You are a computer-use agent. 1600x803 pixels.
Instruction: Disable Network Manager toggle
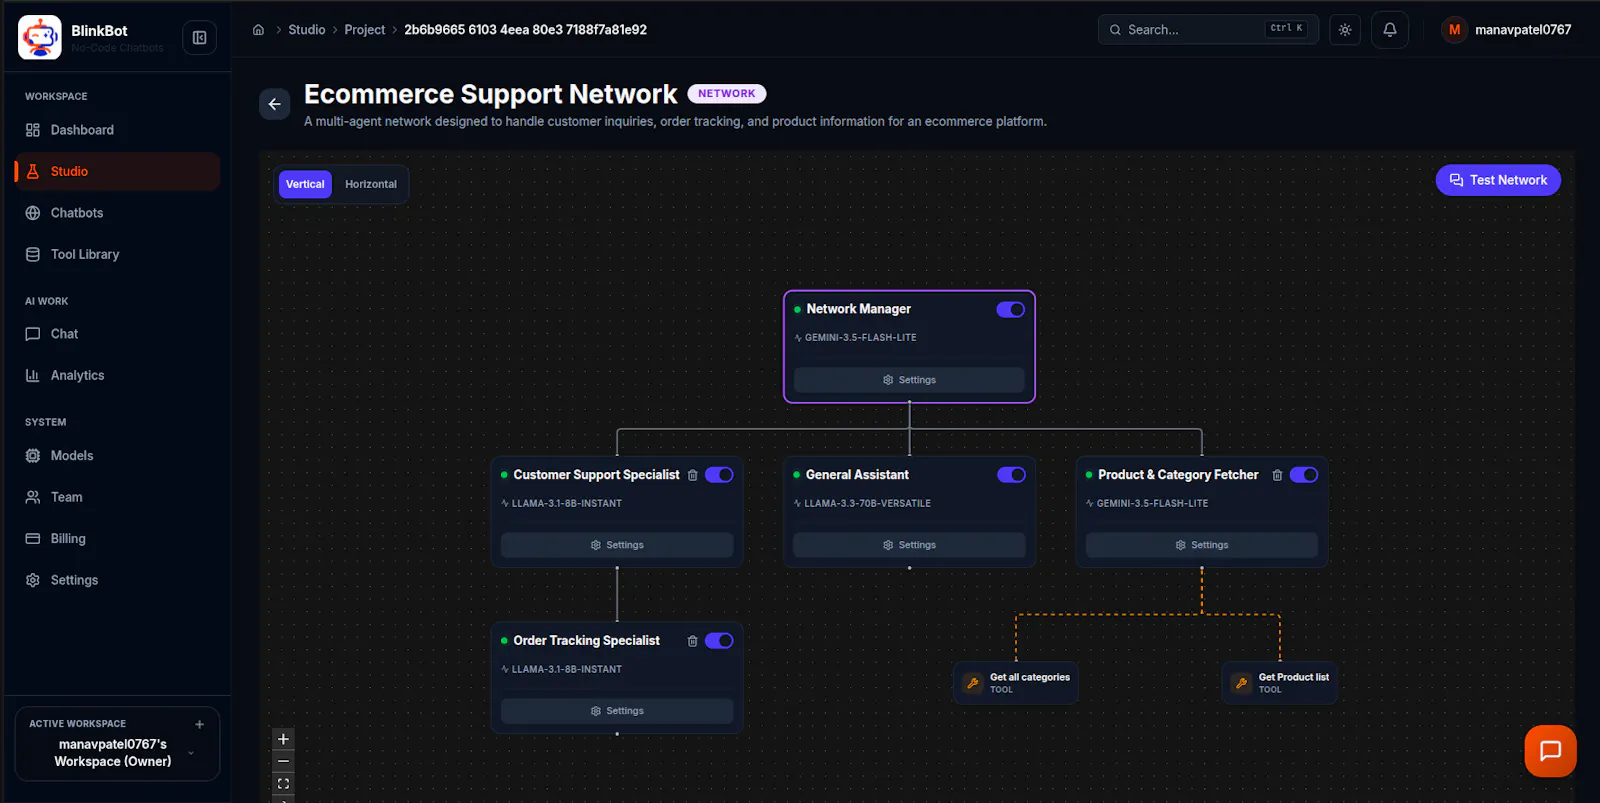coord(1010,309)
